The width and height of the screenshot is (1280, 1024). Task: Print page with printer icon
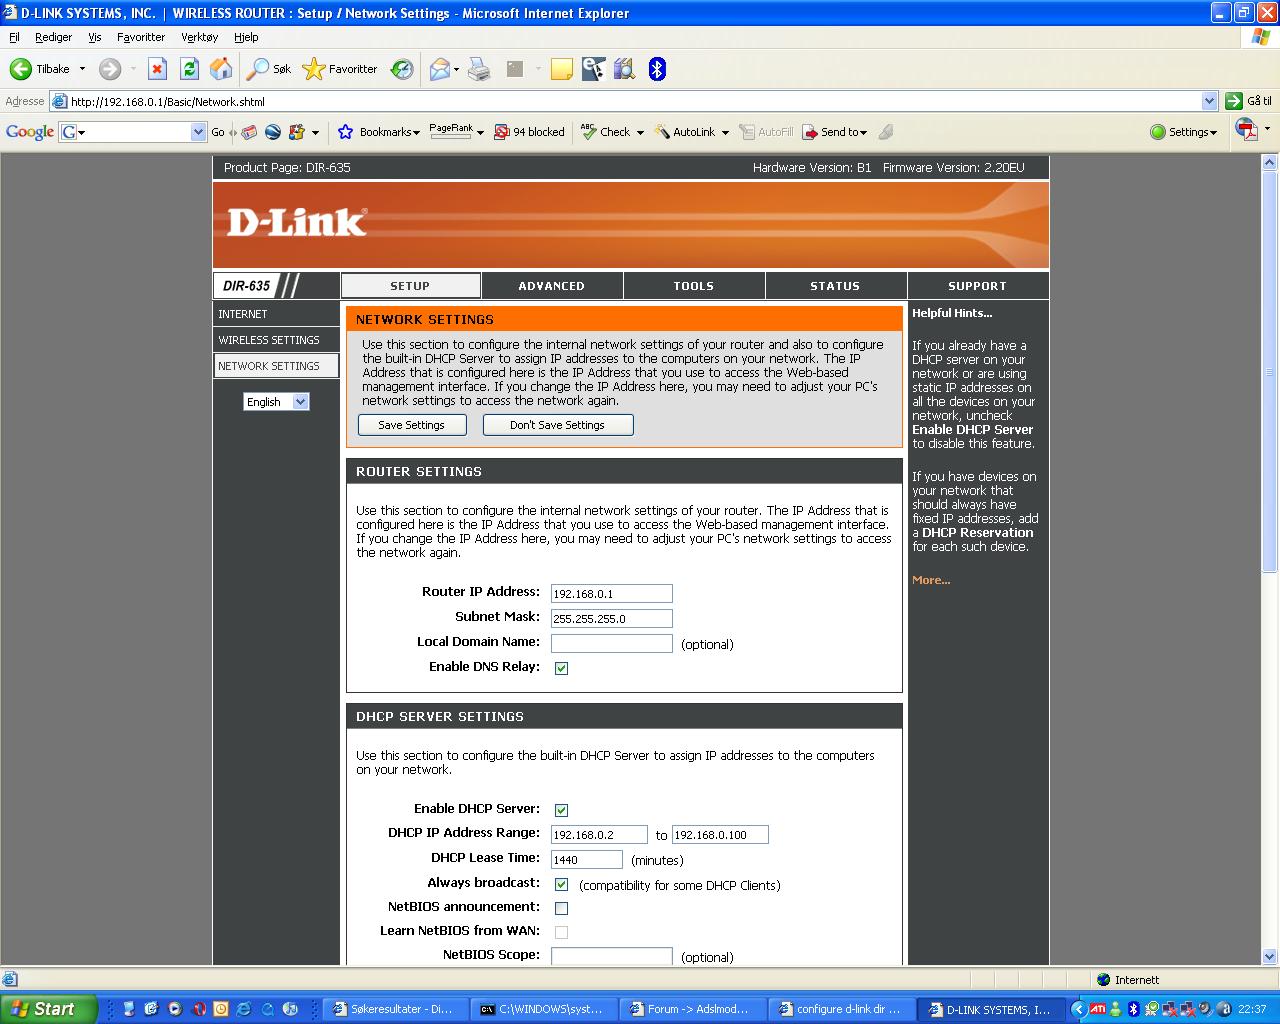[x=479, y=69]
